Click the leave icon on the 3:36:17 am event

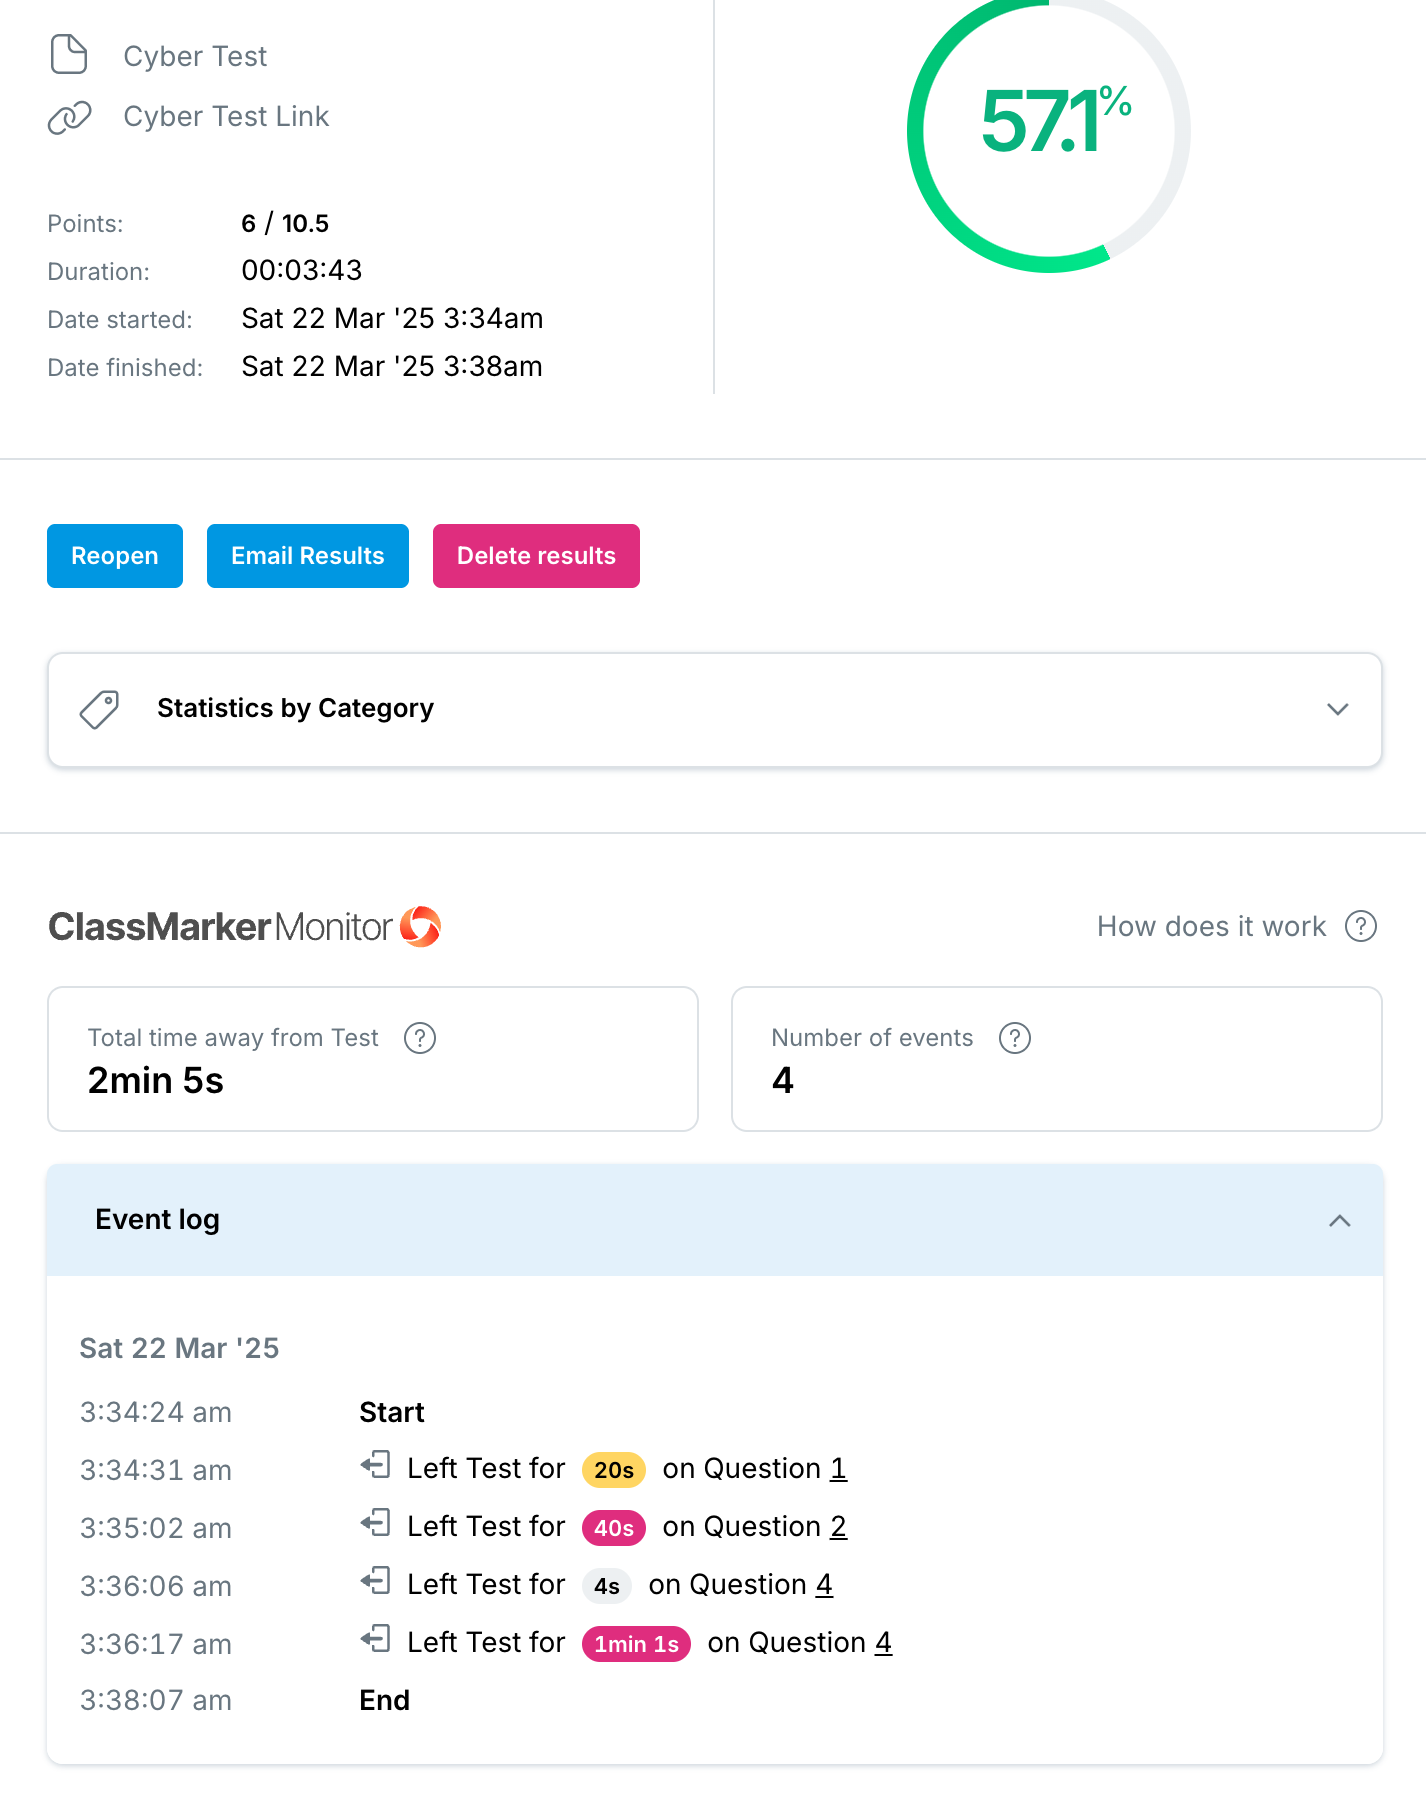tap(376, 1640)
